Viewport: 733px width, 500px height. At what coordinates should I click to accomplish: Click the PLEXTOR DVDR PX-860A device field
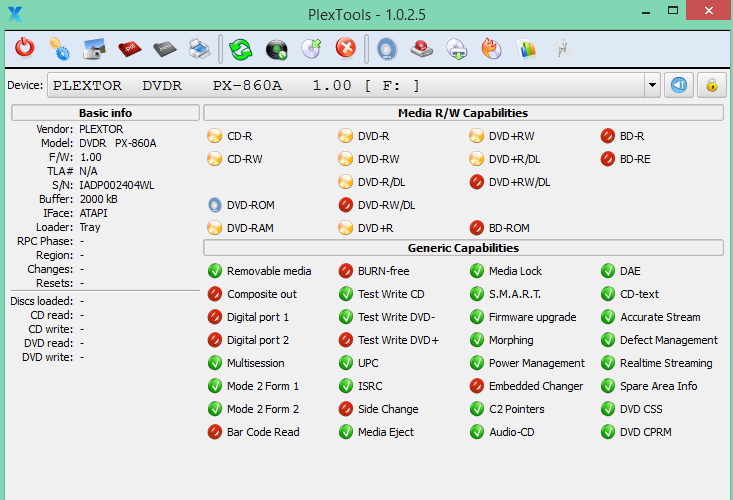coord(346,85)
